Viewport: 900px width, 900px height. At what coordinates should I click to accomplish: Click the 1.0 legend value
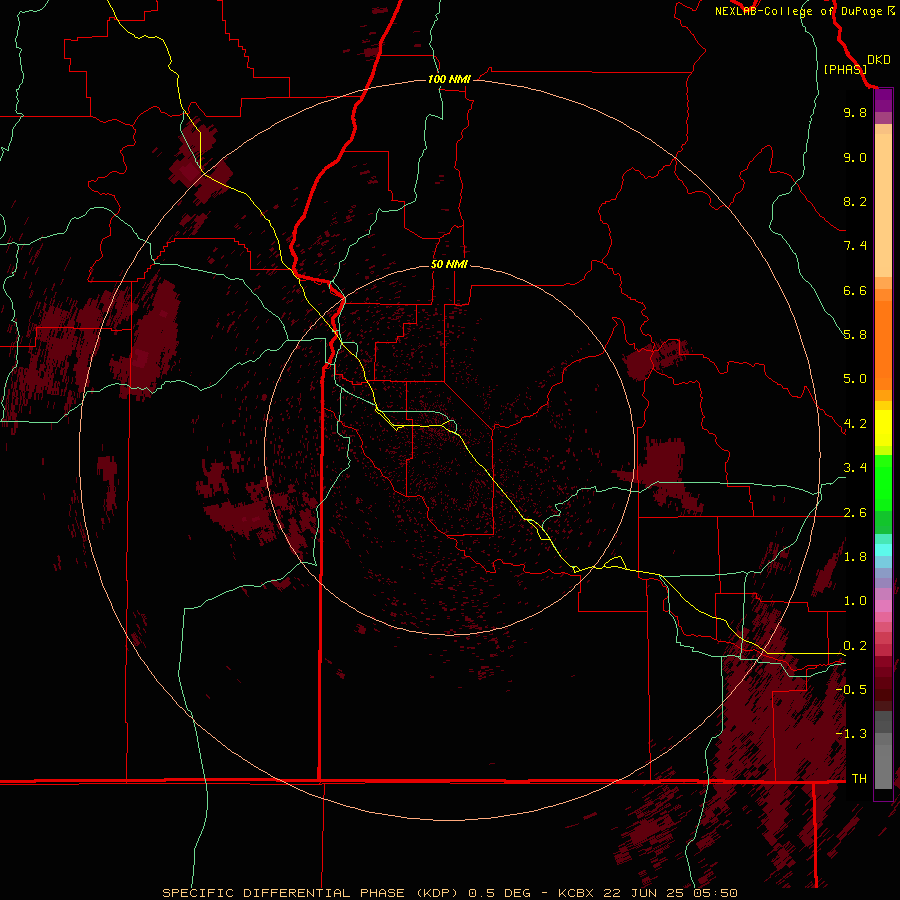(855, 601)
